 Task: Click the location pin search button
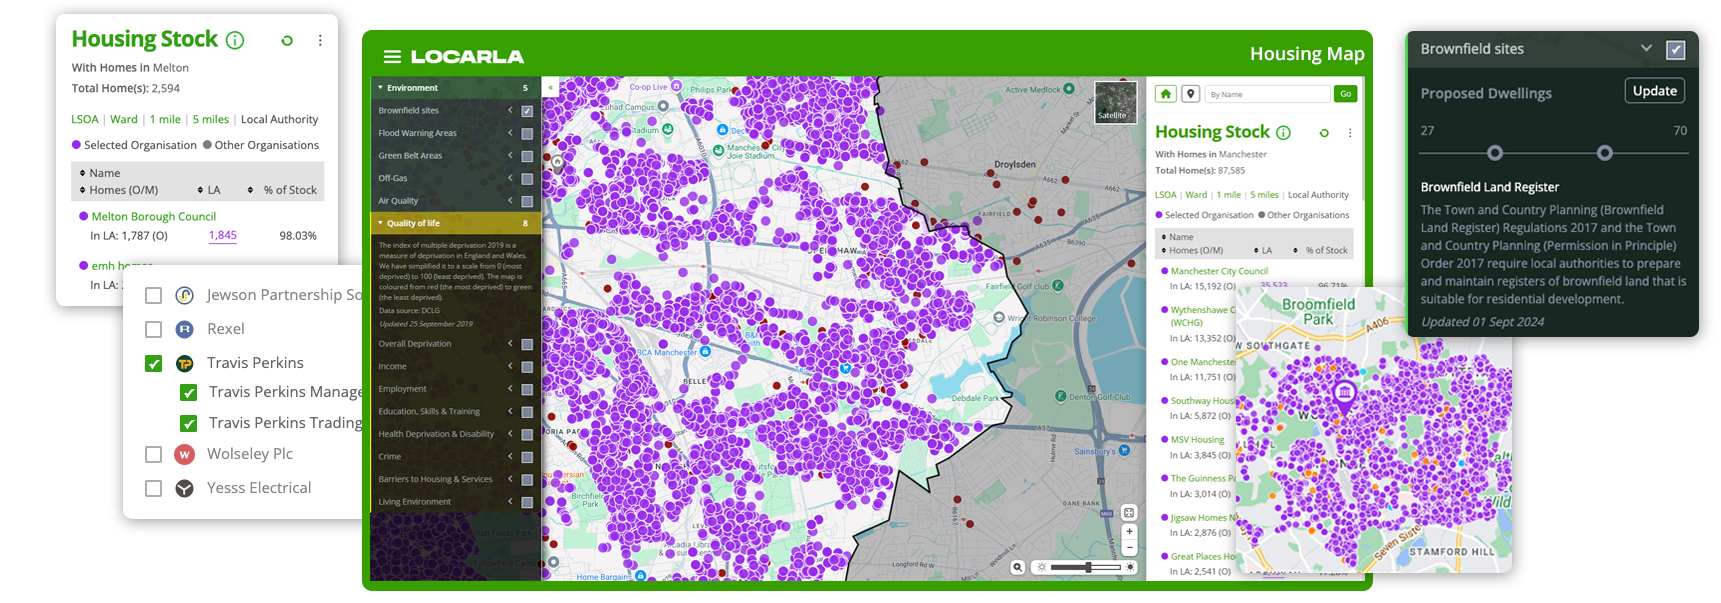pyautogui.click(x=1190, y=94)
